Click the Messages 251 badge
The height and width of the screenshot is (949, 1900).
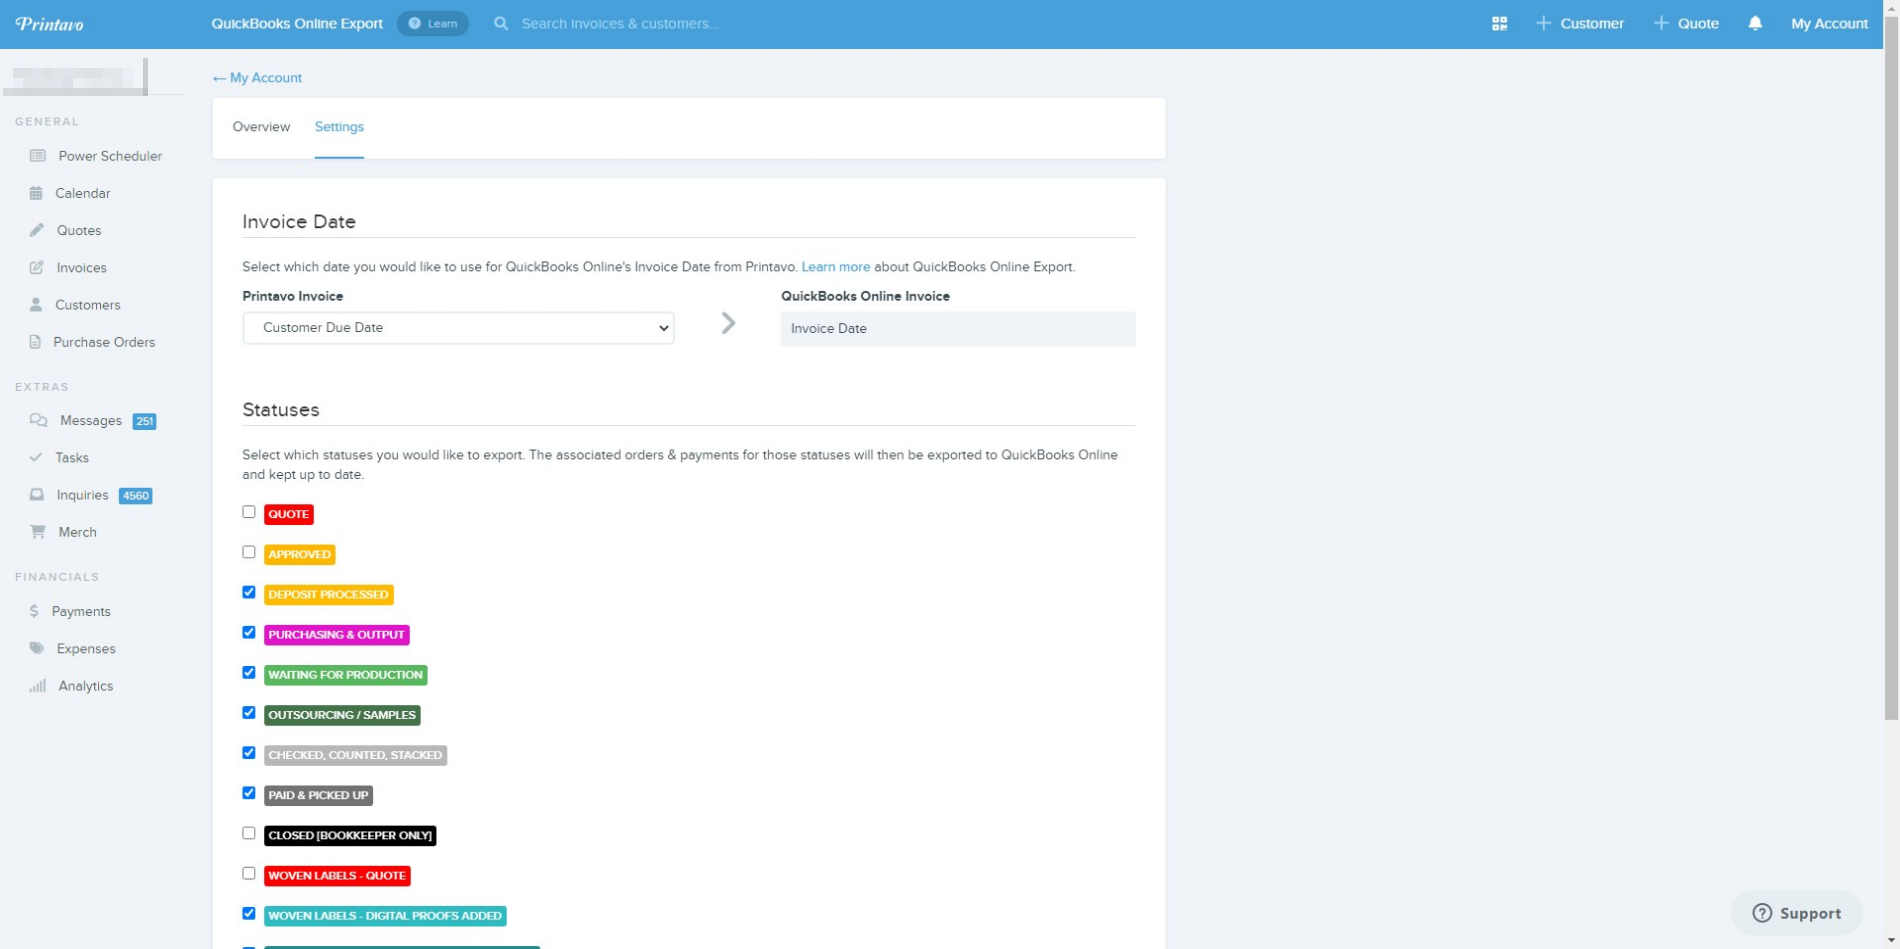[144, 421]
